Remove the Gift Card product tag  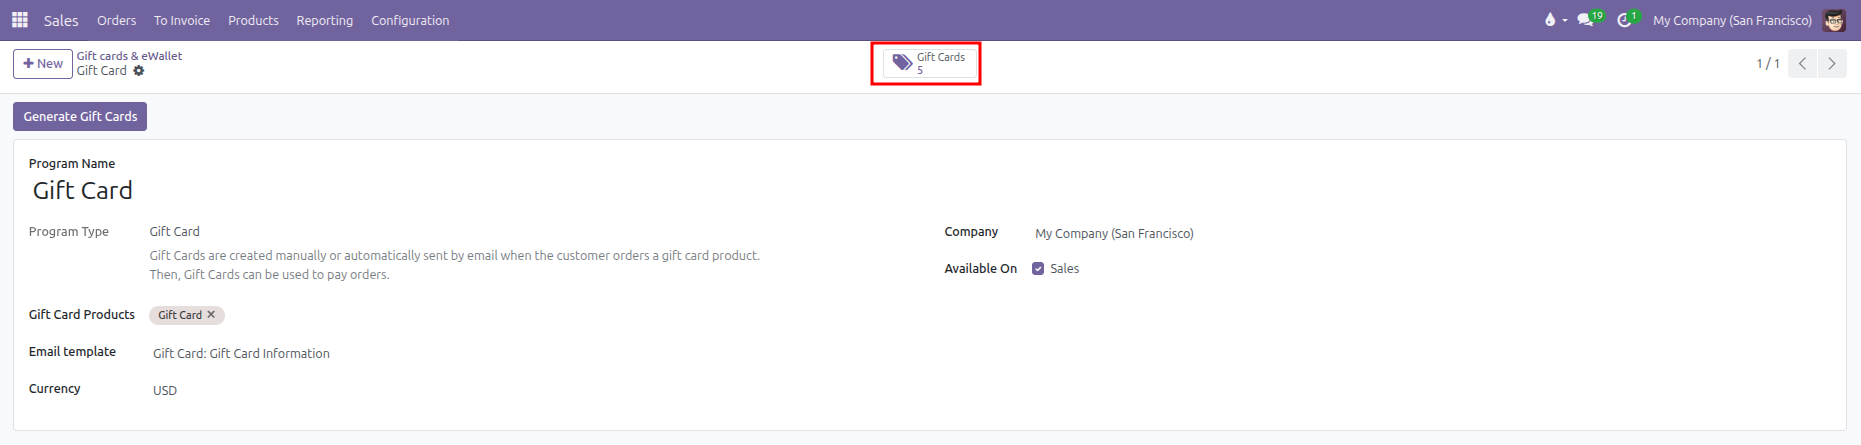click(x=211, y=314)
